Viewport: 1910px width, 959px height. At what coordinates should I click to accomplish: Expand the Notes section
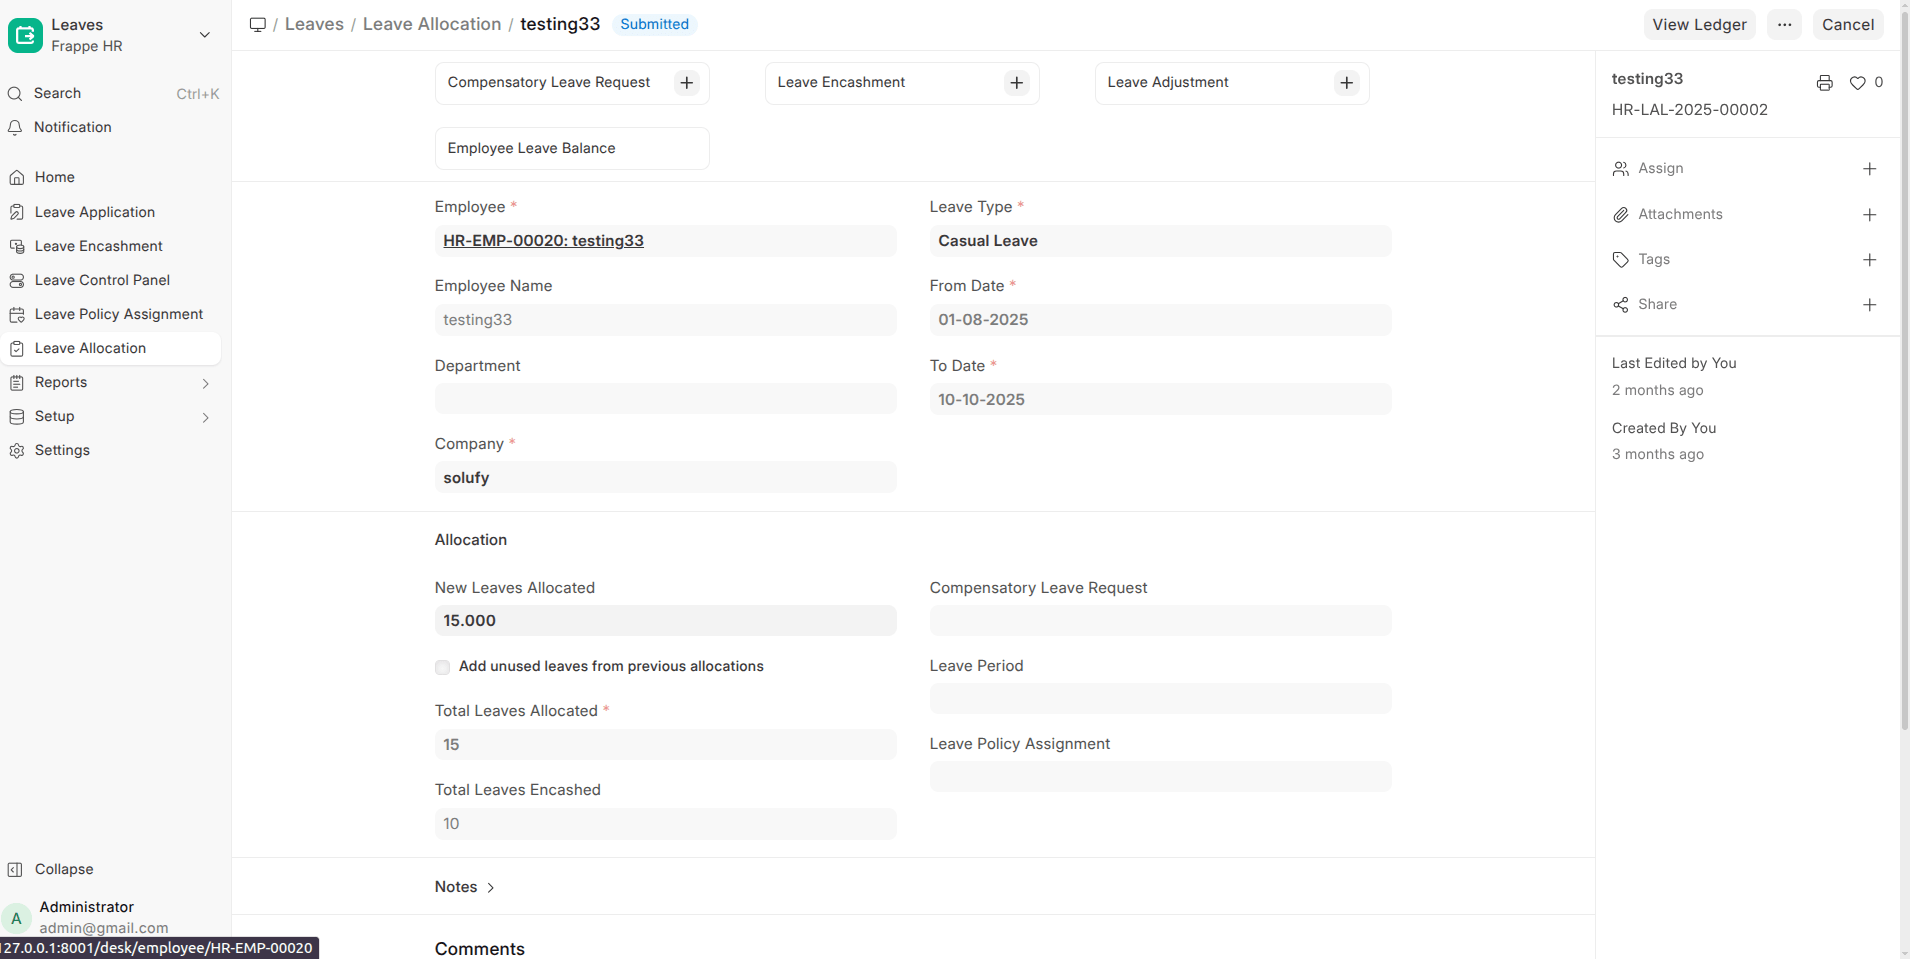click(465, 887)
